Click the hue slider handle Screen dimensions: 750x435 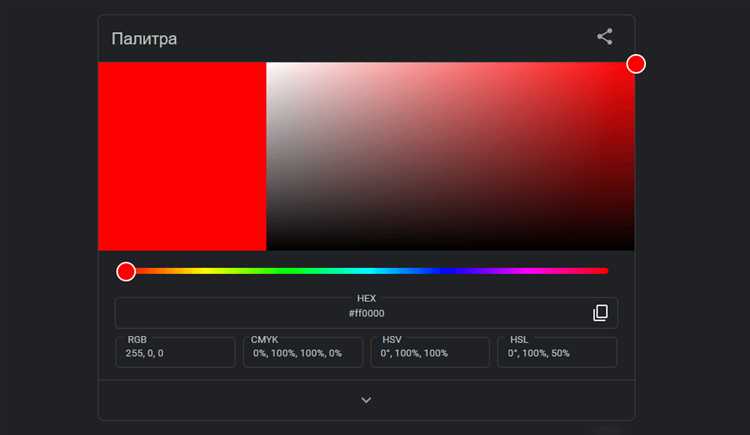[x=126, y=271]
